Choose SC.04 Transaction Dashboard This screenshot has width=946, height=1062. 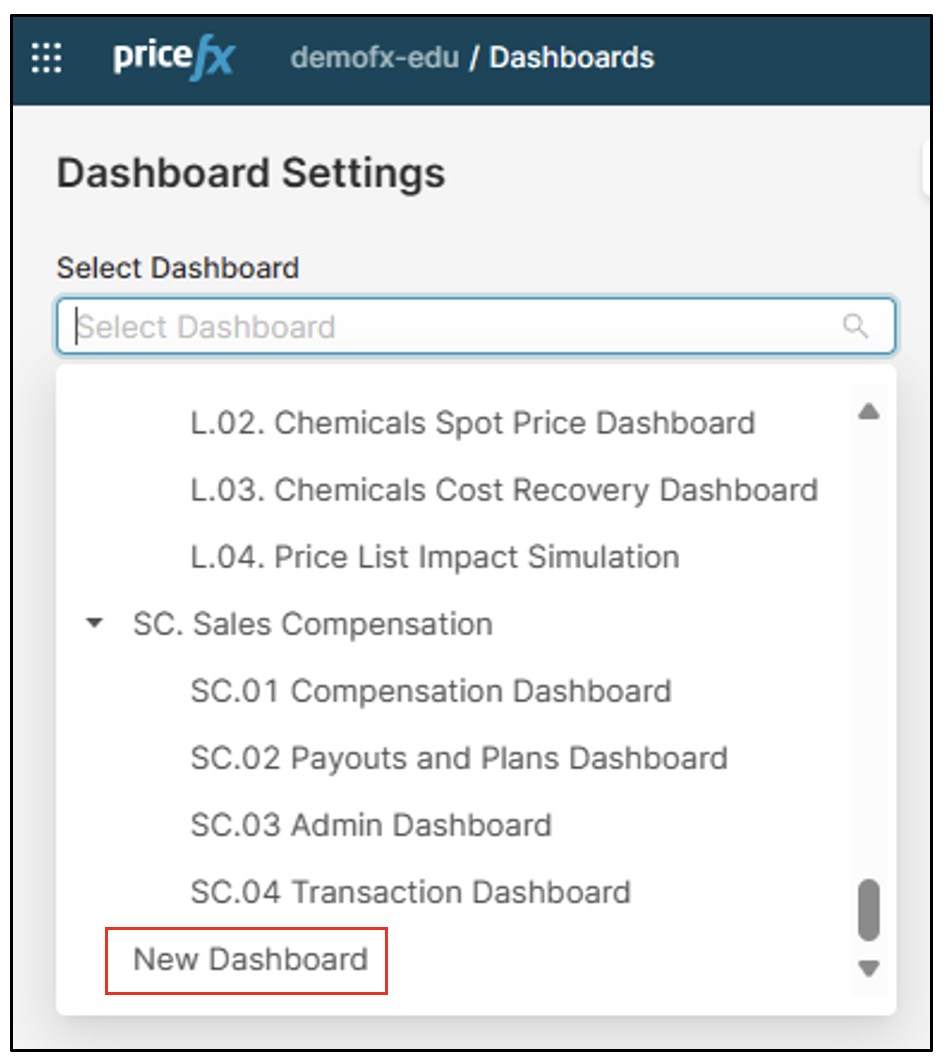point(410,892)
